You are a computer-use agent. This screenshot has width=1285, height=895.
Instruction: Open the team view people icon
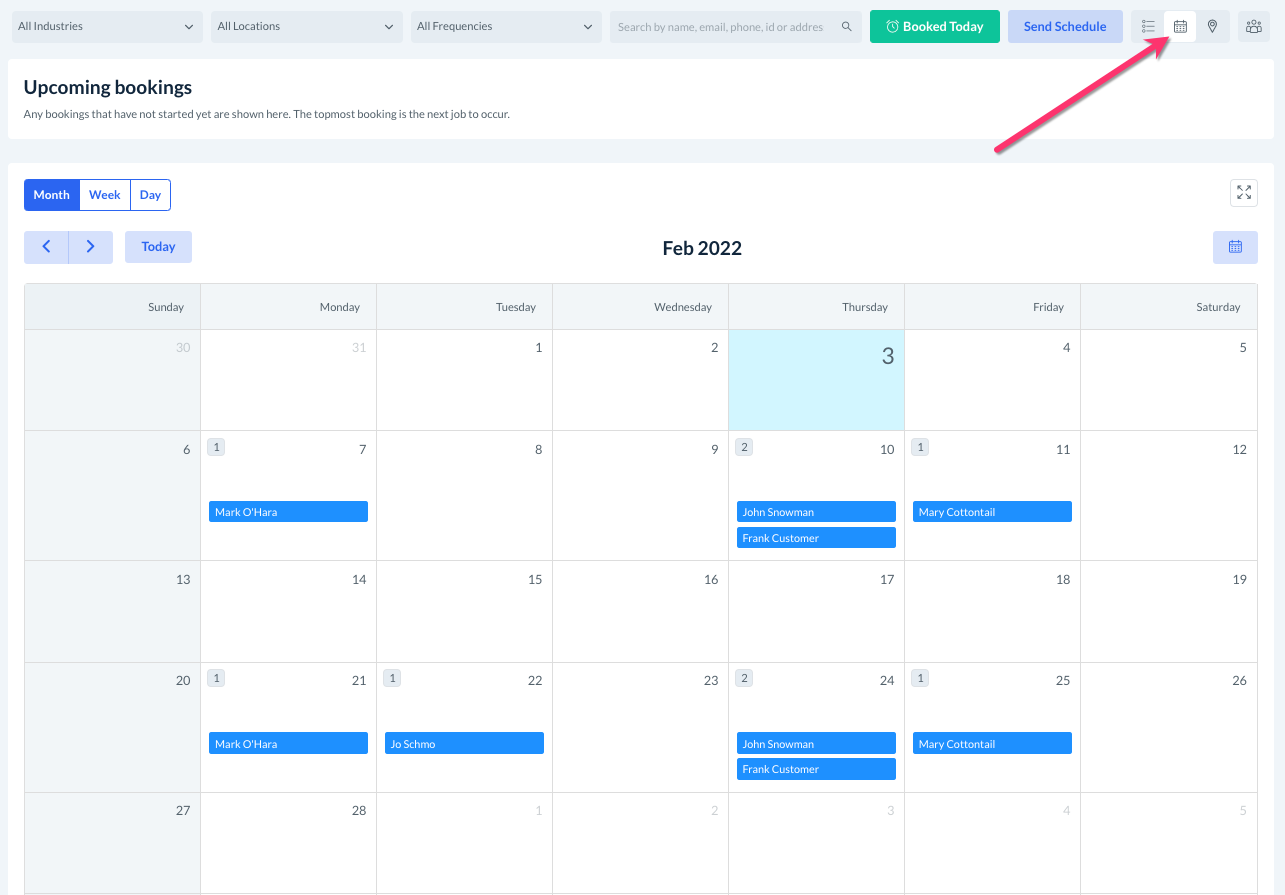1254,27
